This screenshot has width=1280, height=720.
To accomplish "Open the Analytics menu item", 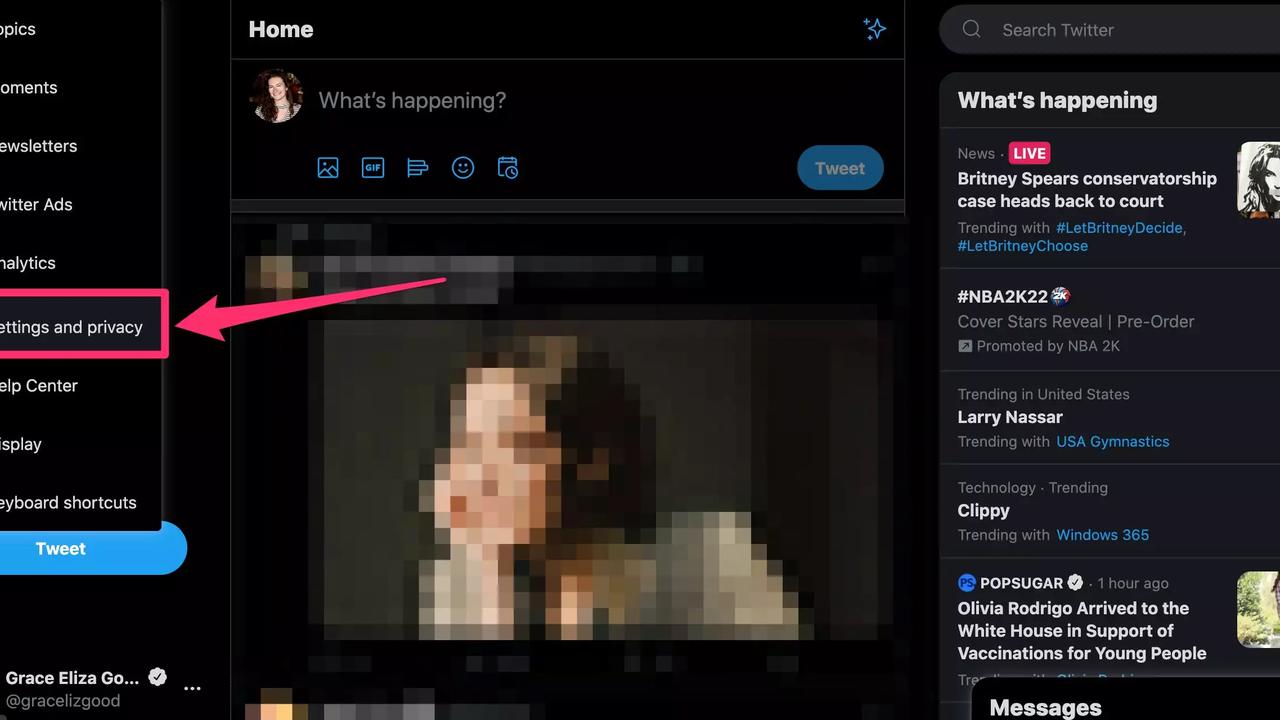I will click(x=28, y=263).
